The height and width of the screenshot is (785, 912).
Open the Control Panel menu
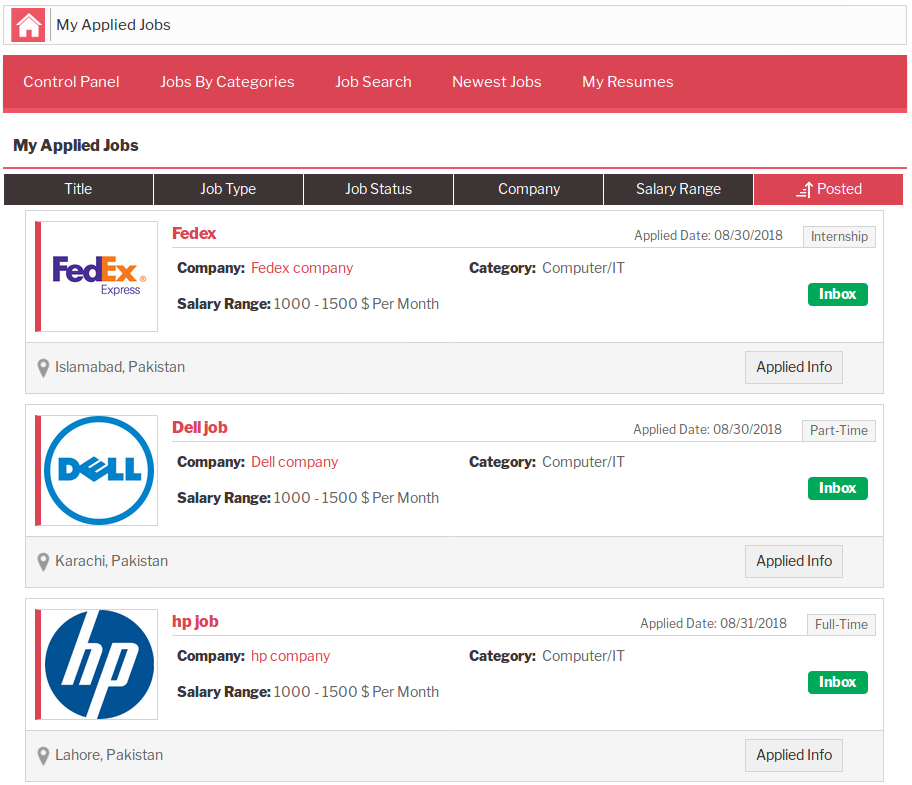[71, 82]
